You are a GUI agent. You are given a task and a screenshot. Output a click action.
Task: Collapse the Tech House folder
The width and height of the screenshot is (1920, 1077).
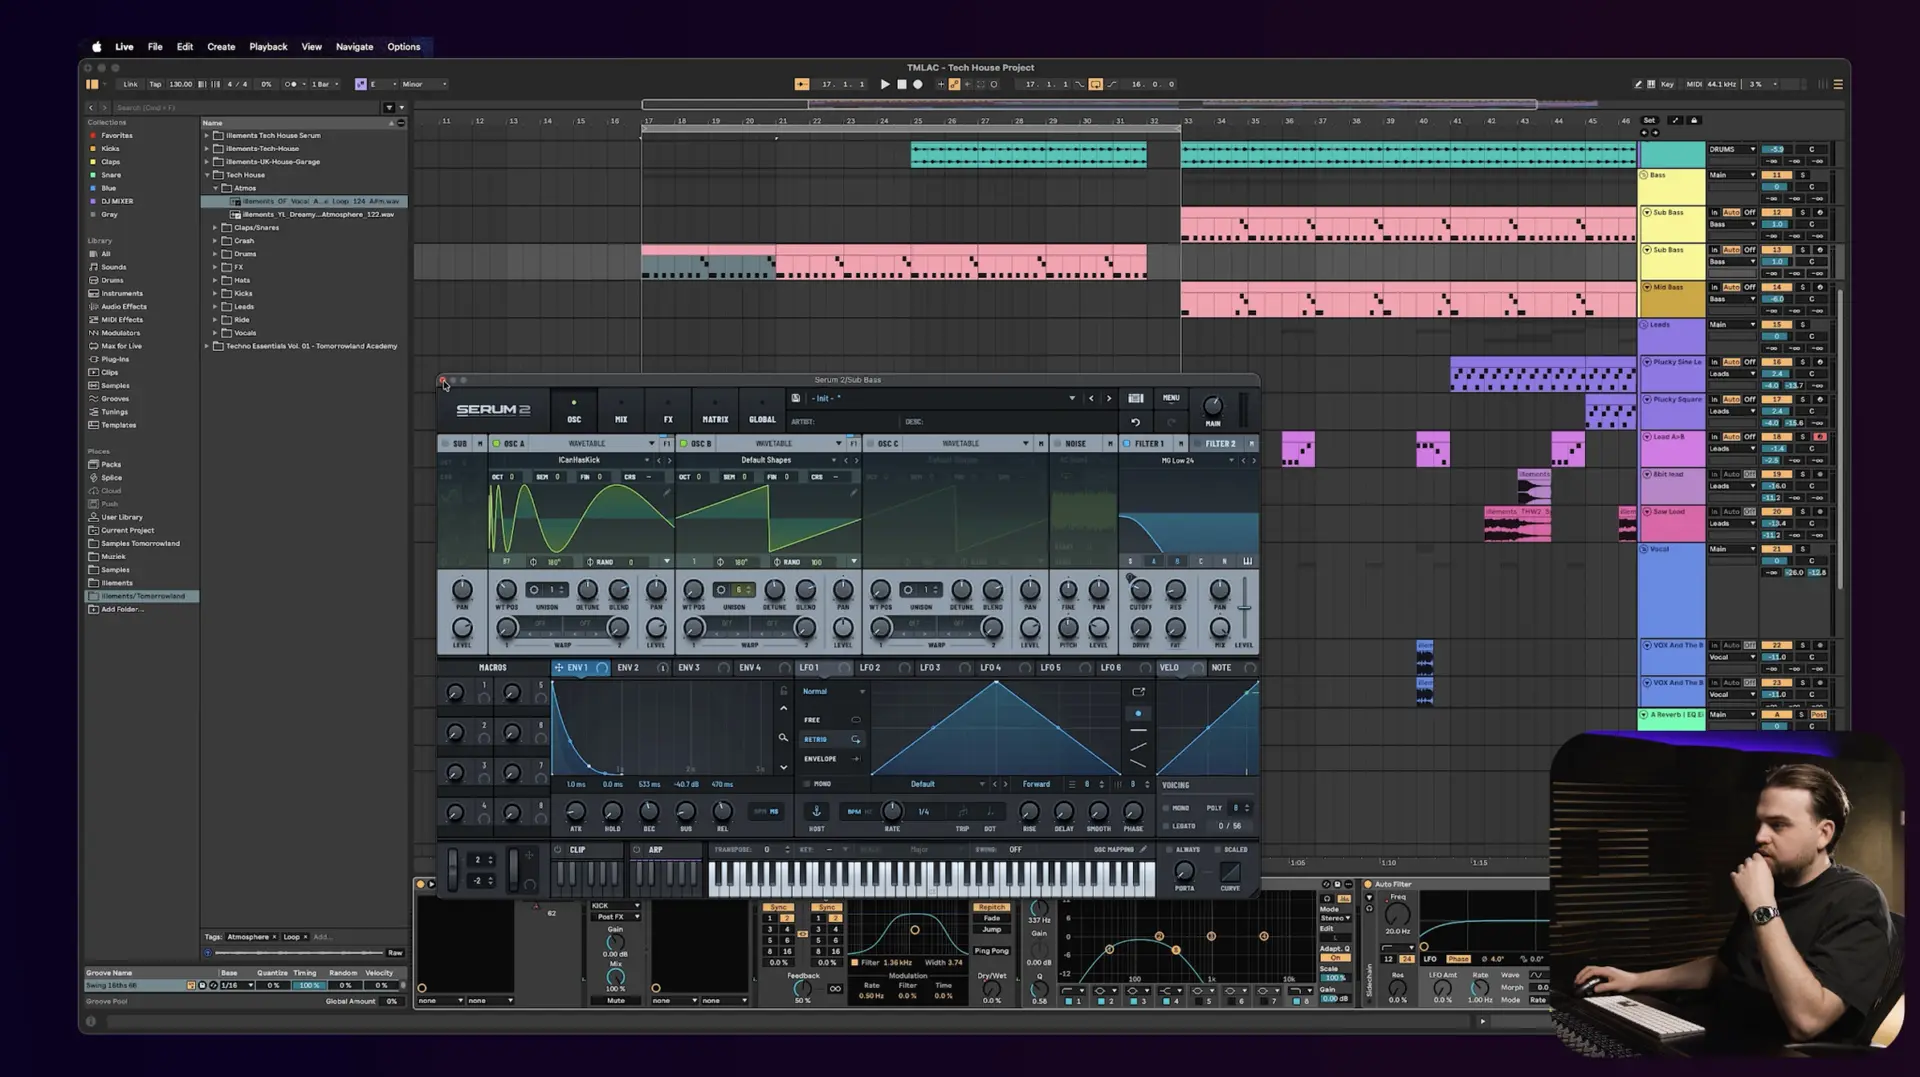[x=207, y=175]
